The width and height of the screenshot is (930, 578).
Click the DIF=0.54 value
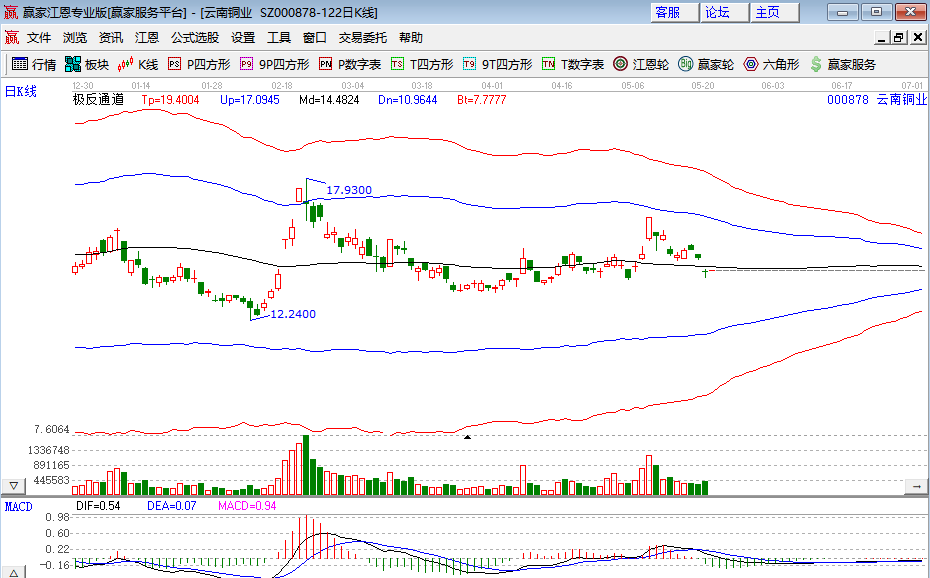pos(98,506)
